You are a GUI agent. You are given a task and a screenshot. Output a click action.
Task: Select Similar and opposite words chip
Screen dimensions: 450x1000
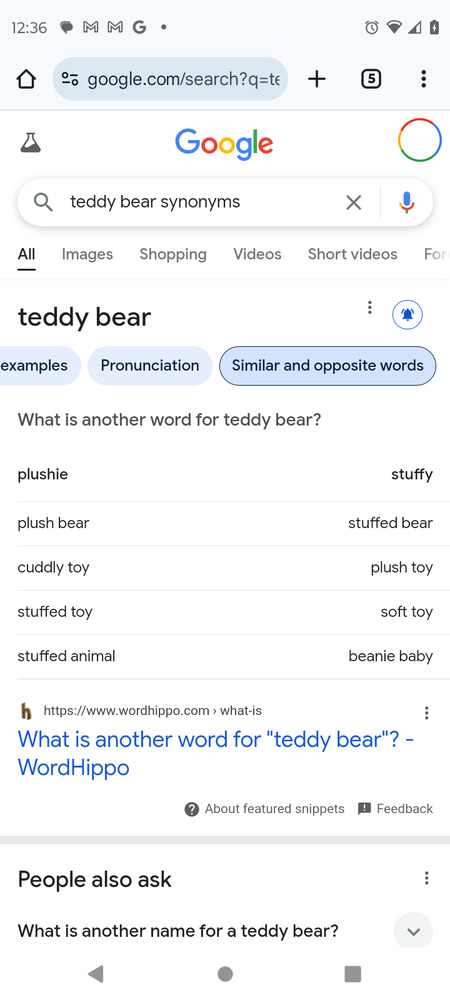[328, 366]
